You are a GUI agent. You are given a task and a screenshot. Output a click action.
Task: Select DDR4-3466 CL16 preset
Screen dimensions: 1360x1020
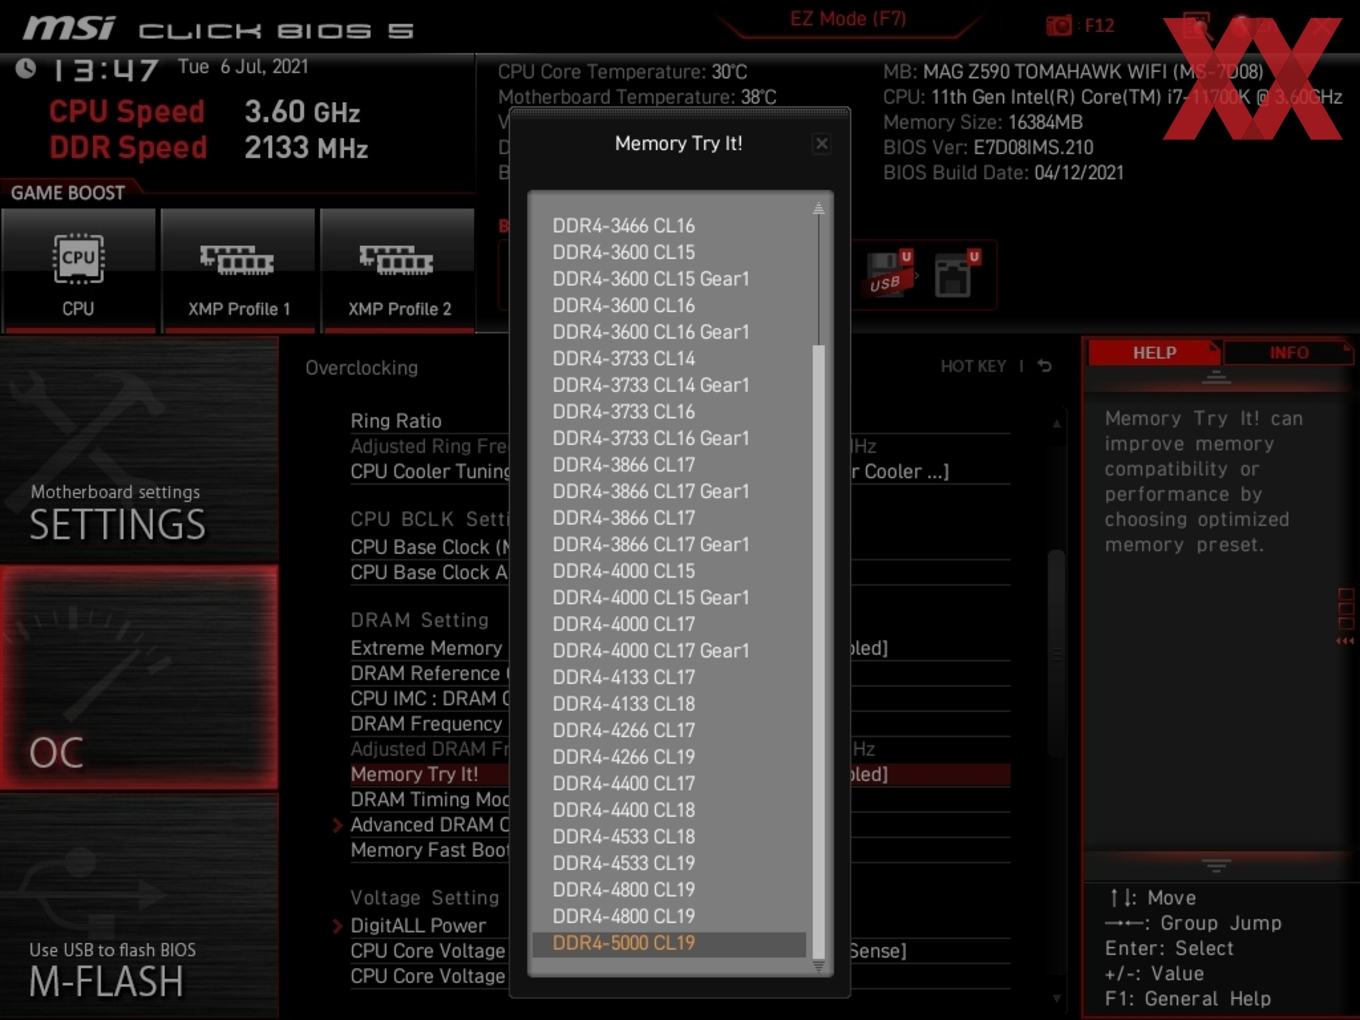(623, 226)
